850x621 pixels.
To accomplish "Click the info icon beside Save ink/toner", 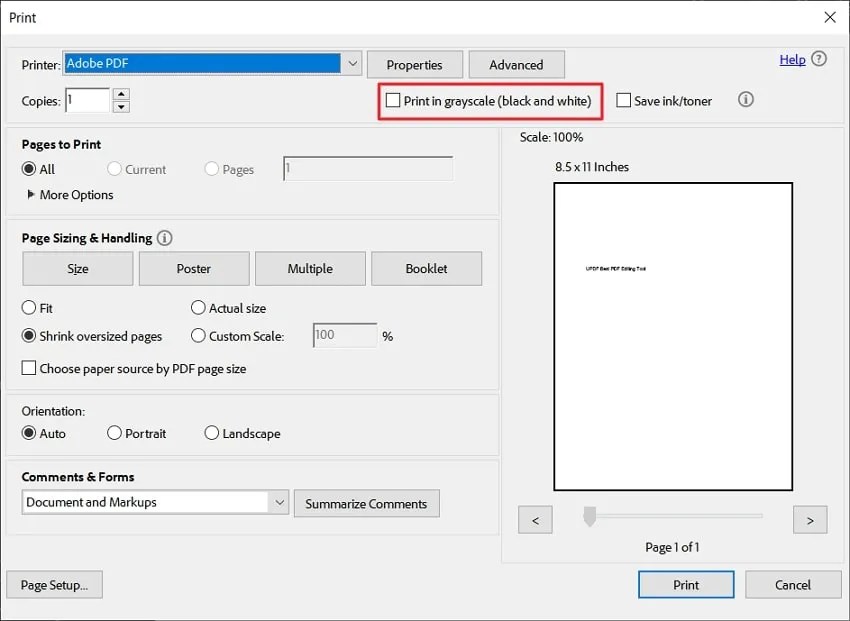I will (x=745, y=100).
